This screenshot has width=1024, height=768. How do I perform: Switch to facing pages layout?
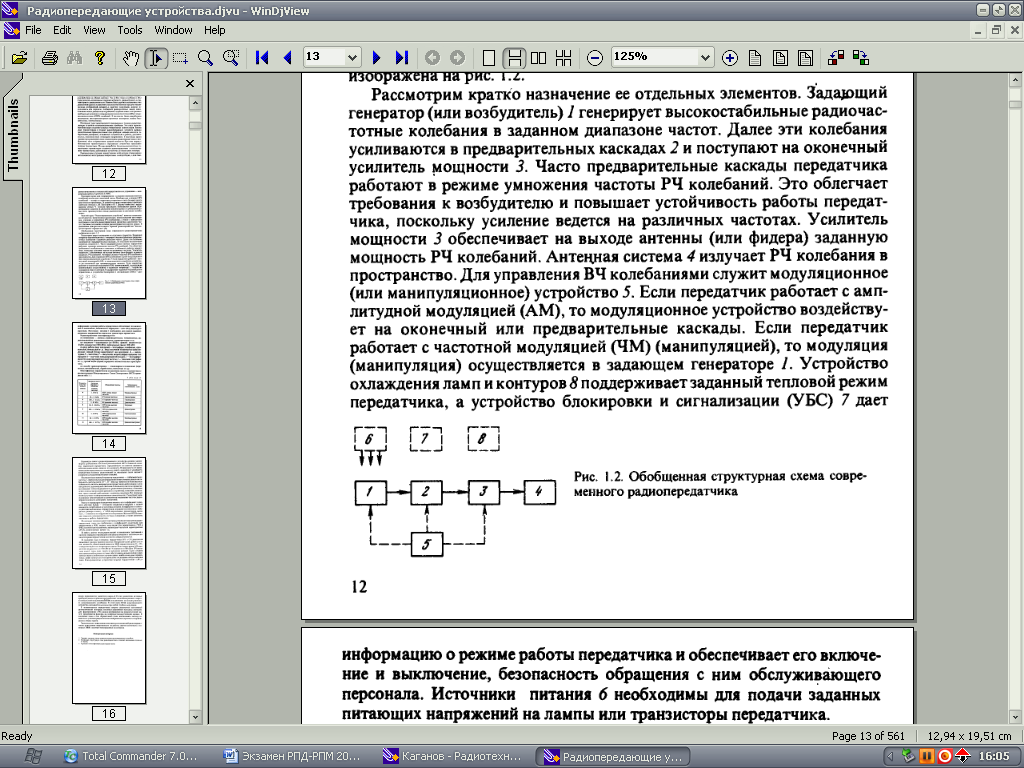click(x=539, y=58)
